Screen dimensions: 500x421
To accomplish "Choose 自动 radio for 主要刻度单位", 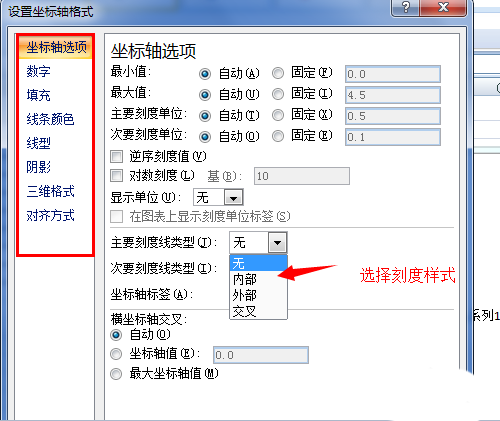I will (205, 115).
